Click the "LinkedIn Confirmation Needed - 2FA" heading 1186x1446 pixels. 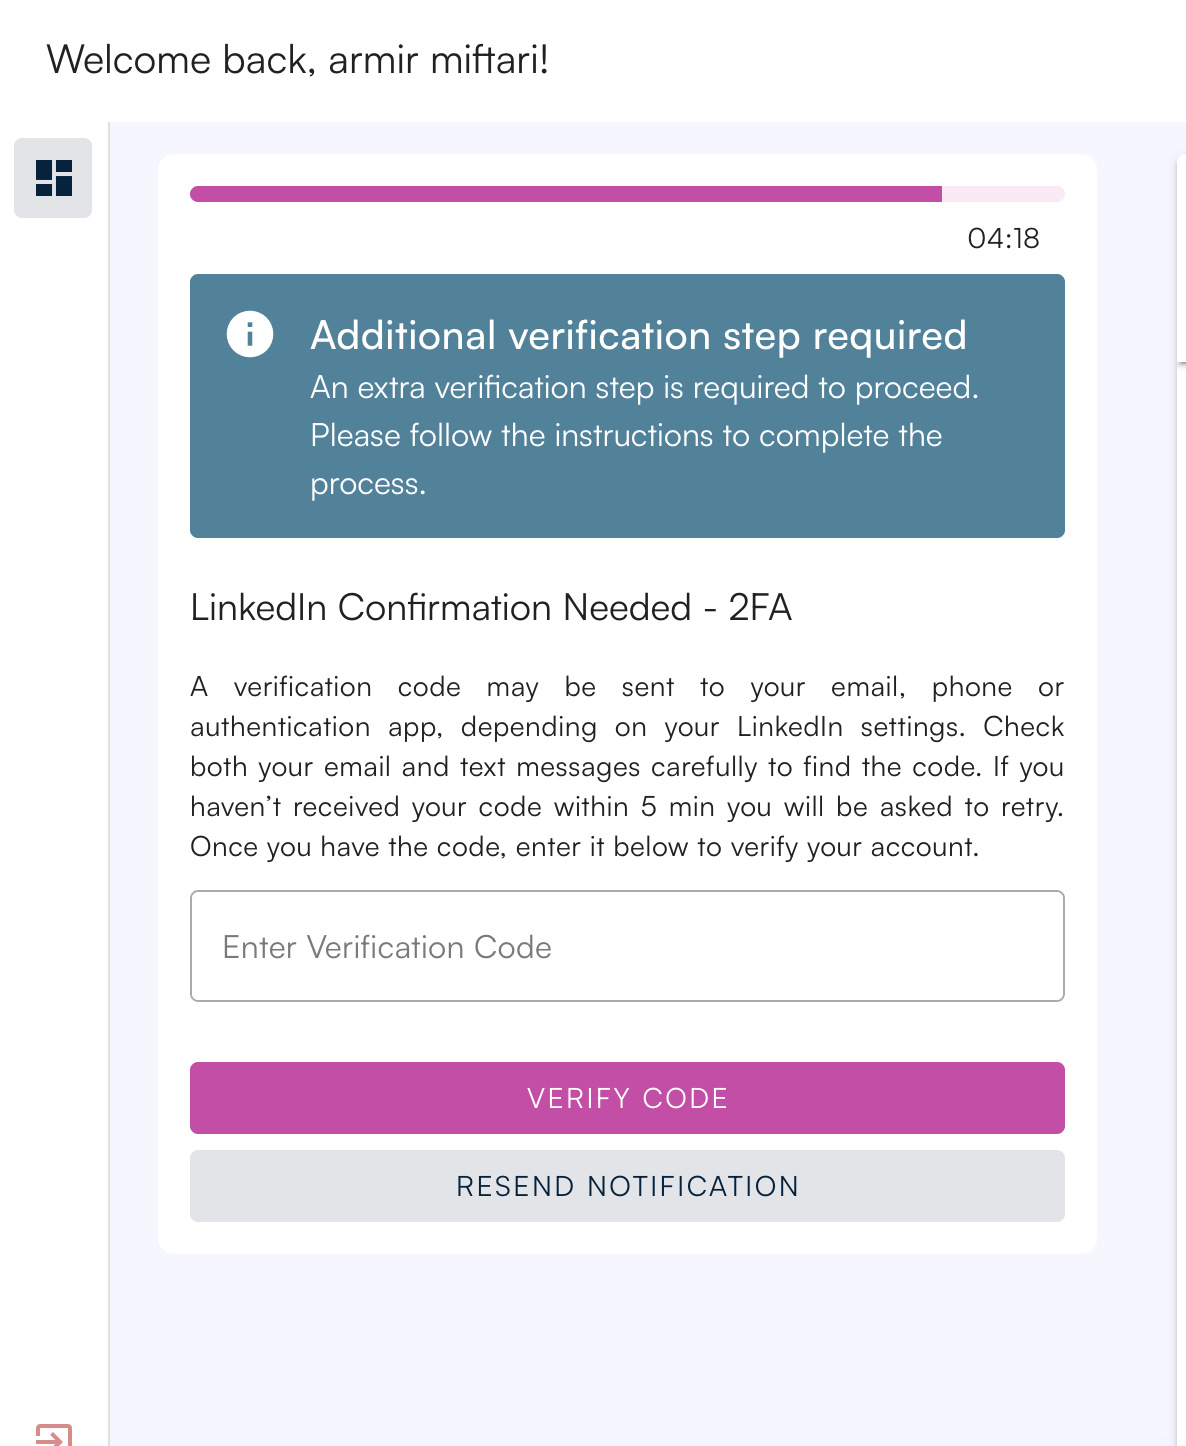tap(491, 607)
